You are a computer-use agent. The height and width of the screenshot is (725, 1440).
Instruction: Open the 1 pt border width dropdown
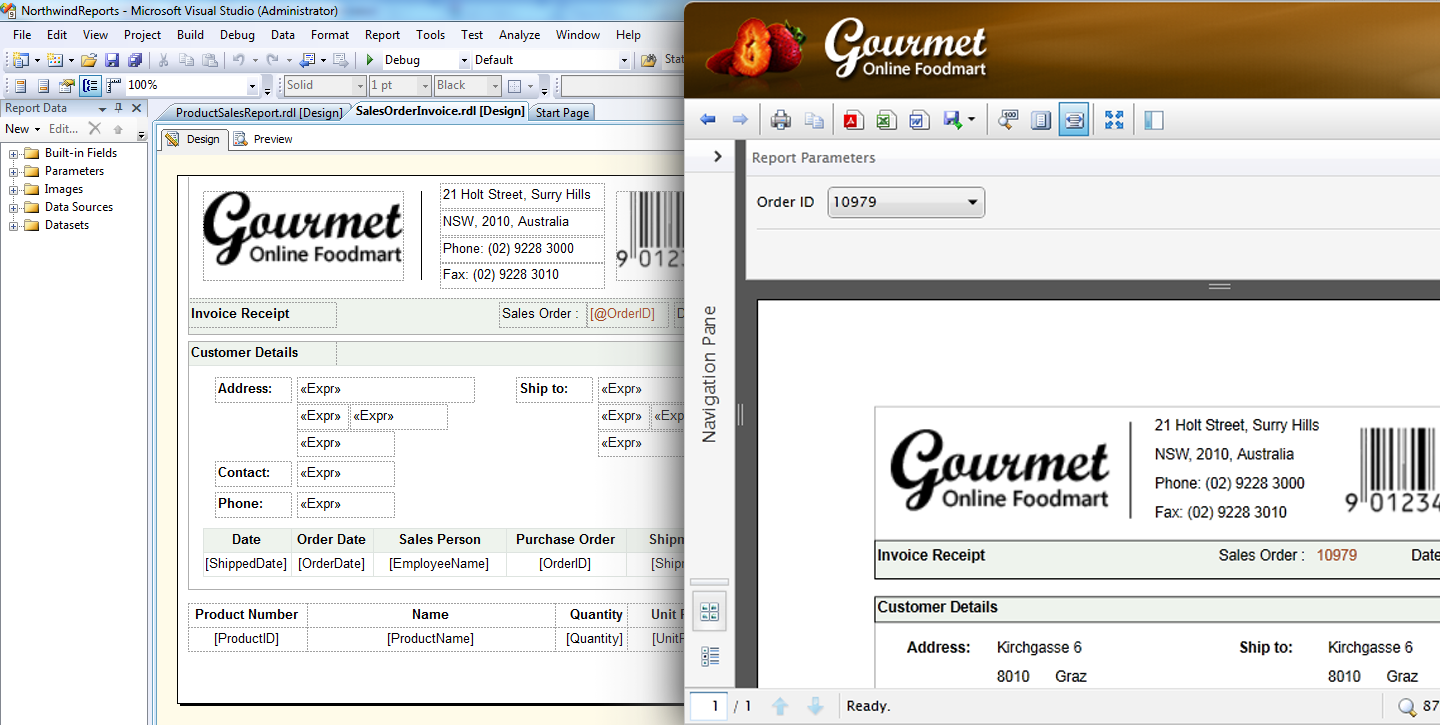tap(424, 86)
